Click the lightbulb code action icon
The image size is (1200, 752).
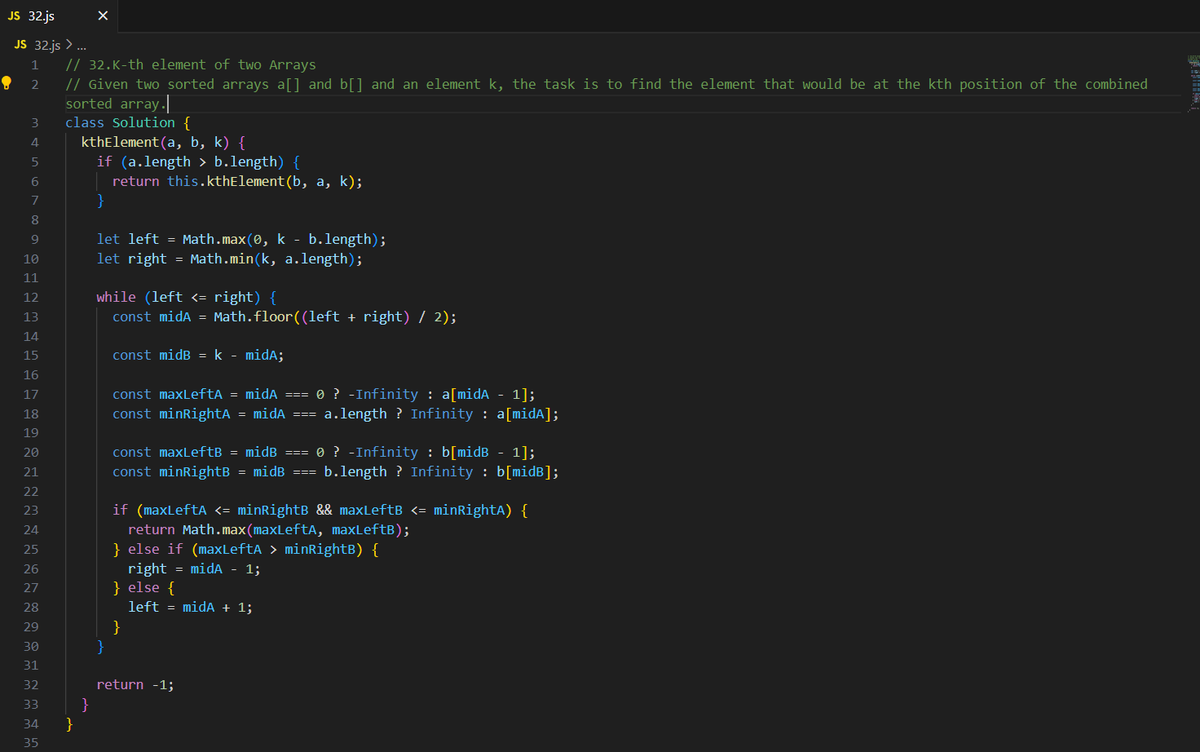(x=8, y=84)
